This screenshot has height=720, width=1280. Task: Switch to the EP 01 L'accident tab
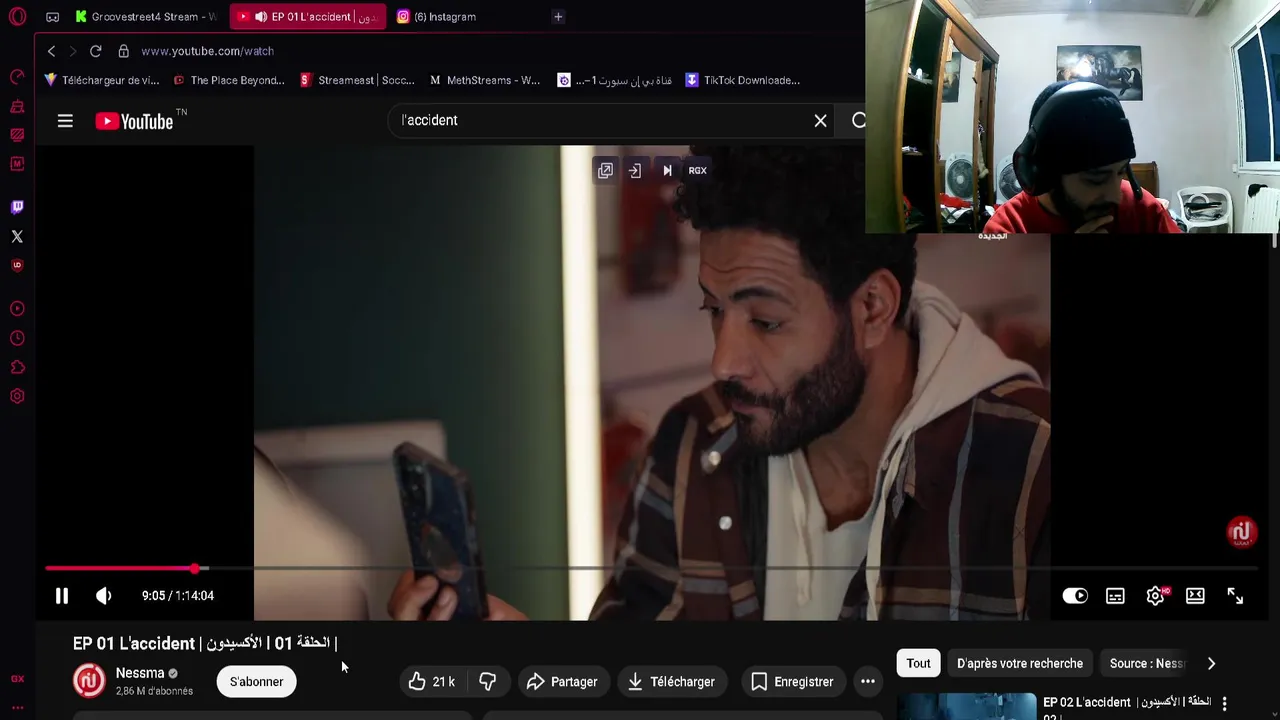[308, 17]
